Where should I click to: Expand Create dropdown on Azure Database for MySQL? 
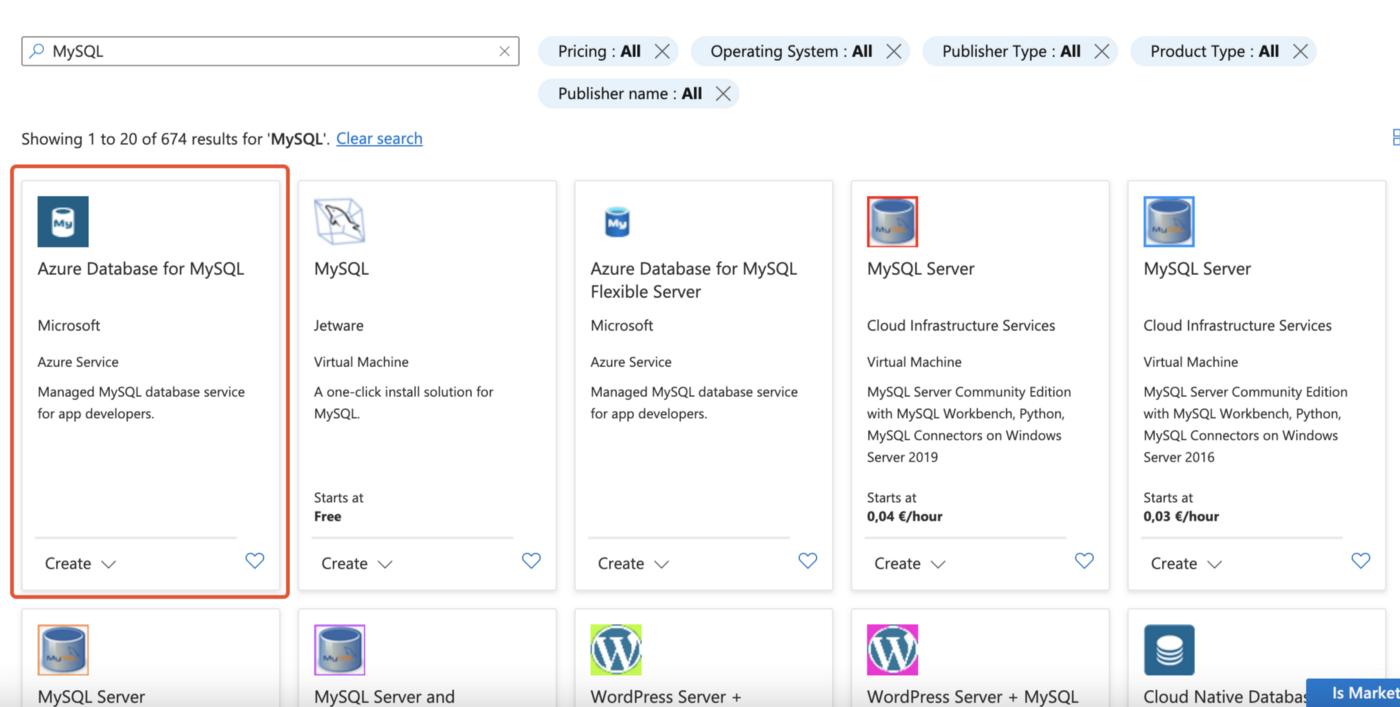pos(80,564)
